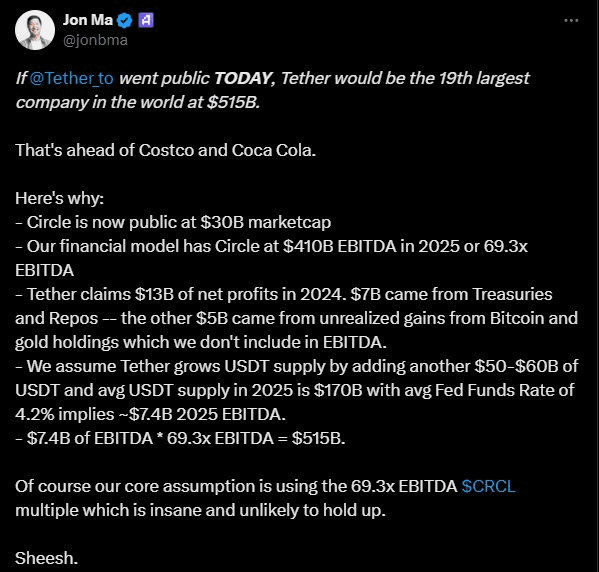Click the italic line ending with $515B.
This screenshot has width=599, height=572.
(138, 102)
